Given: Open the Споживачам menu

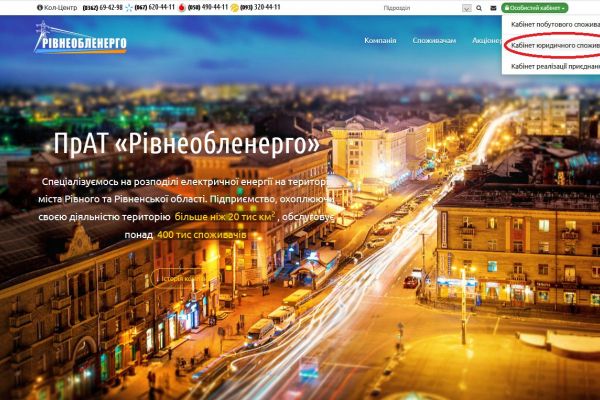Looking at the screenshot, I should (435, 41).
